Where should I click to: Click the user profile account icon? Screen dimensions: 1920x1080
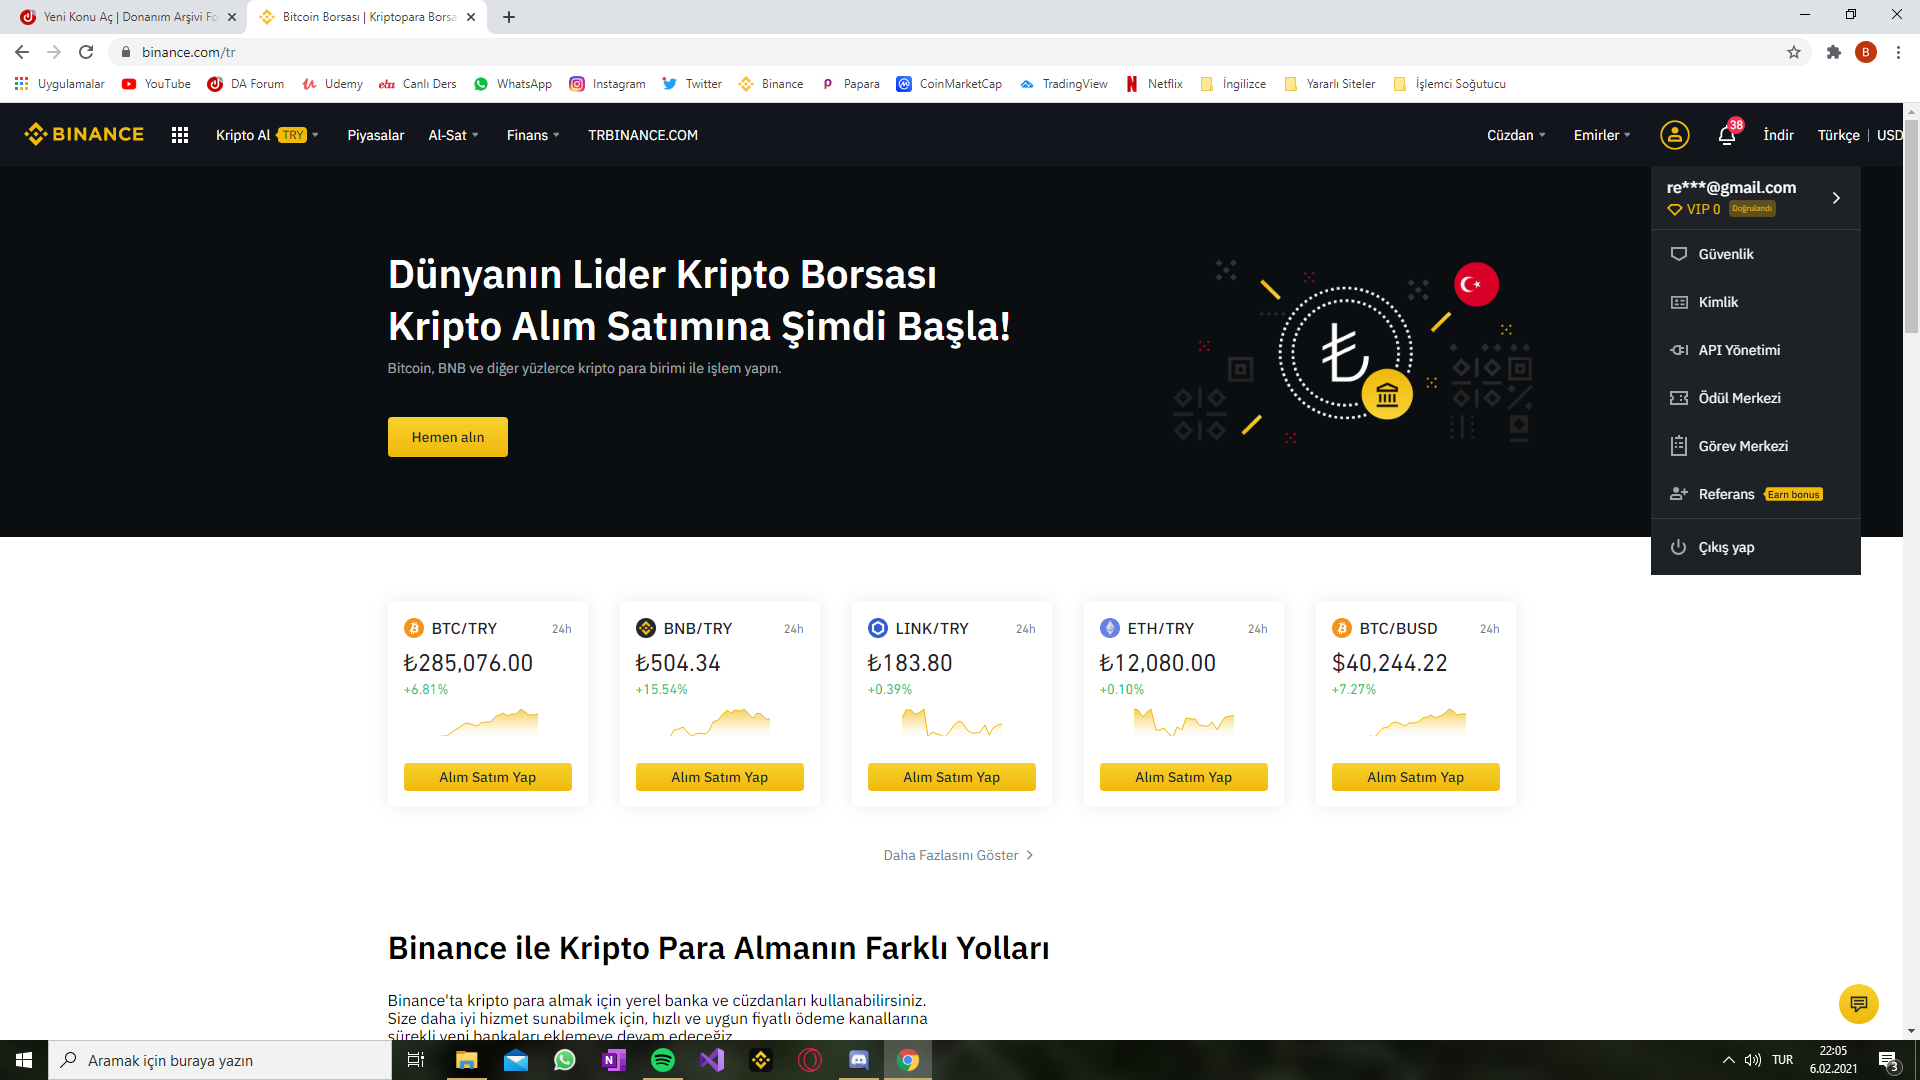pyautogui.click(x=1674, y=135)
